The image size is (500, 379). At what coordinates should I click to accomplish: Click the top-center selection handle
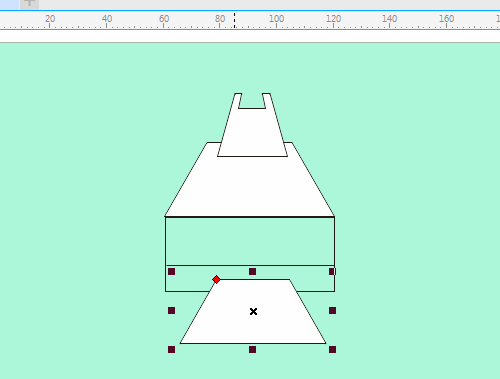(252, 271)
